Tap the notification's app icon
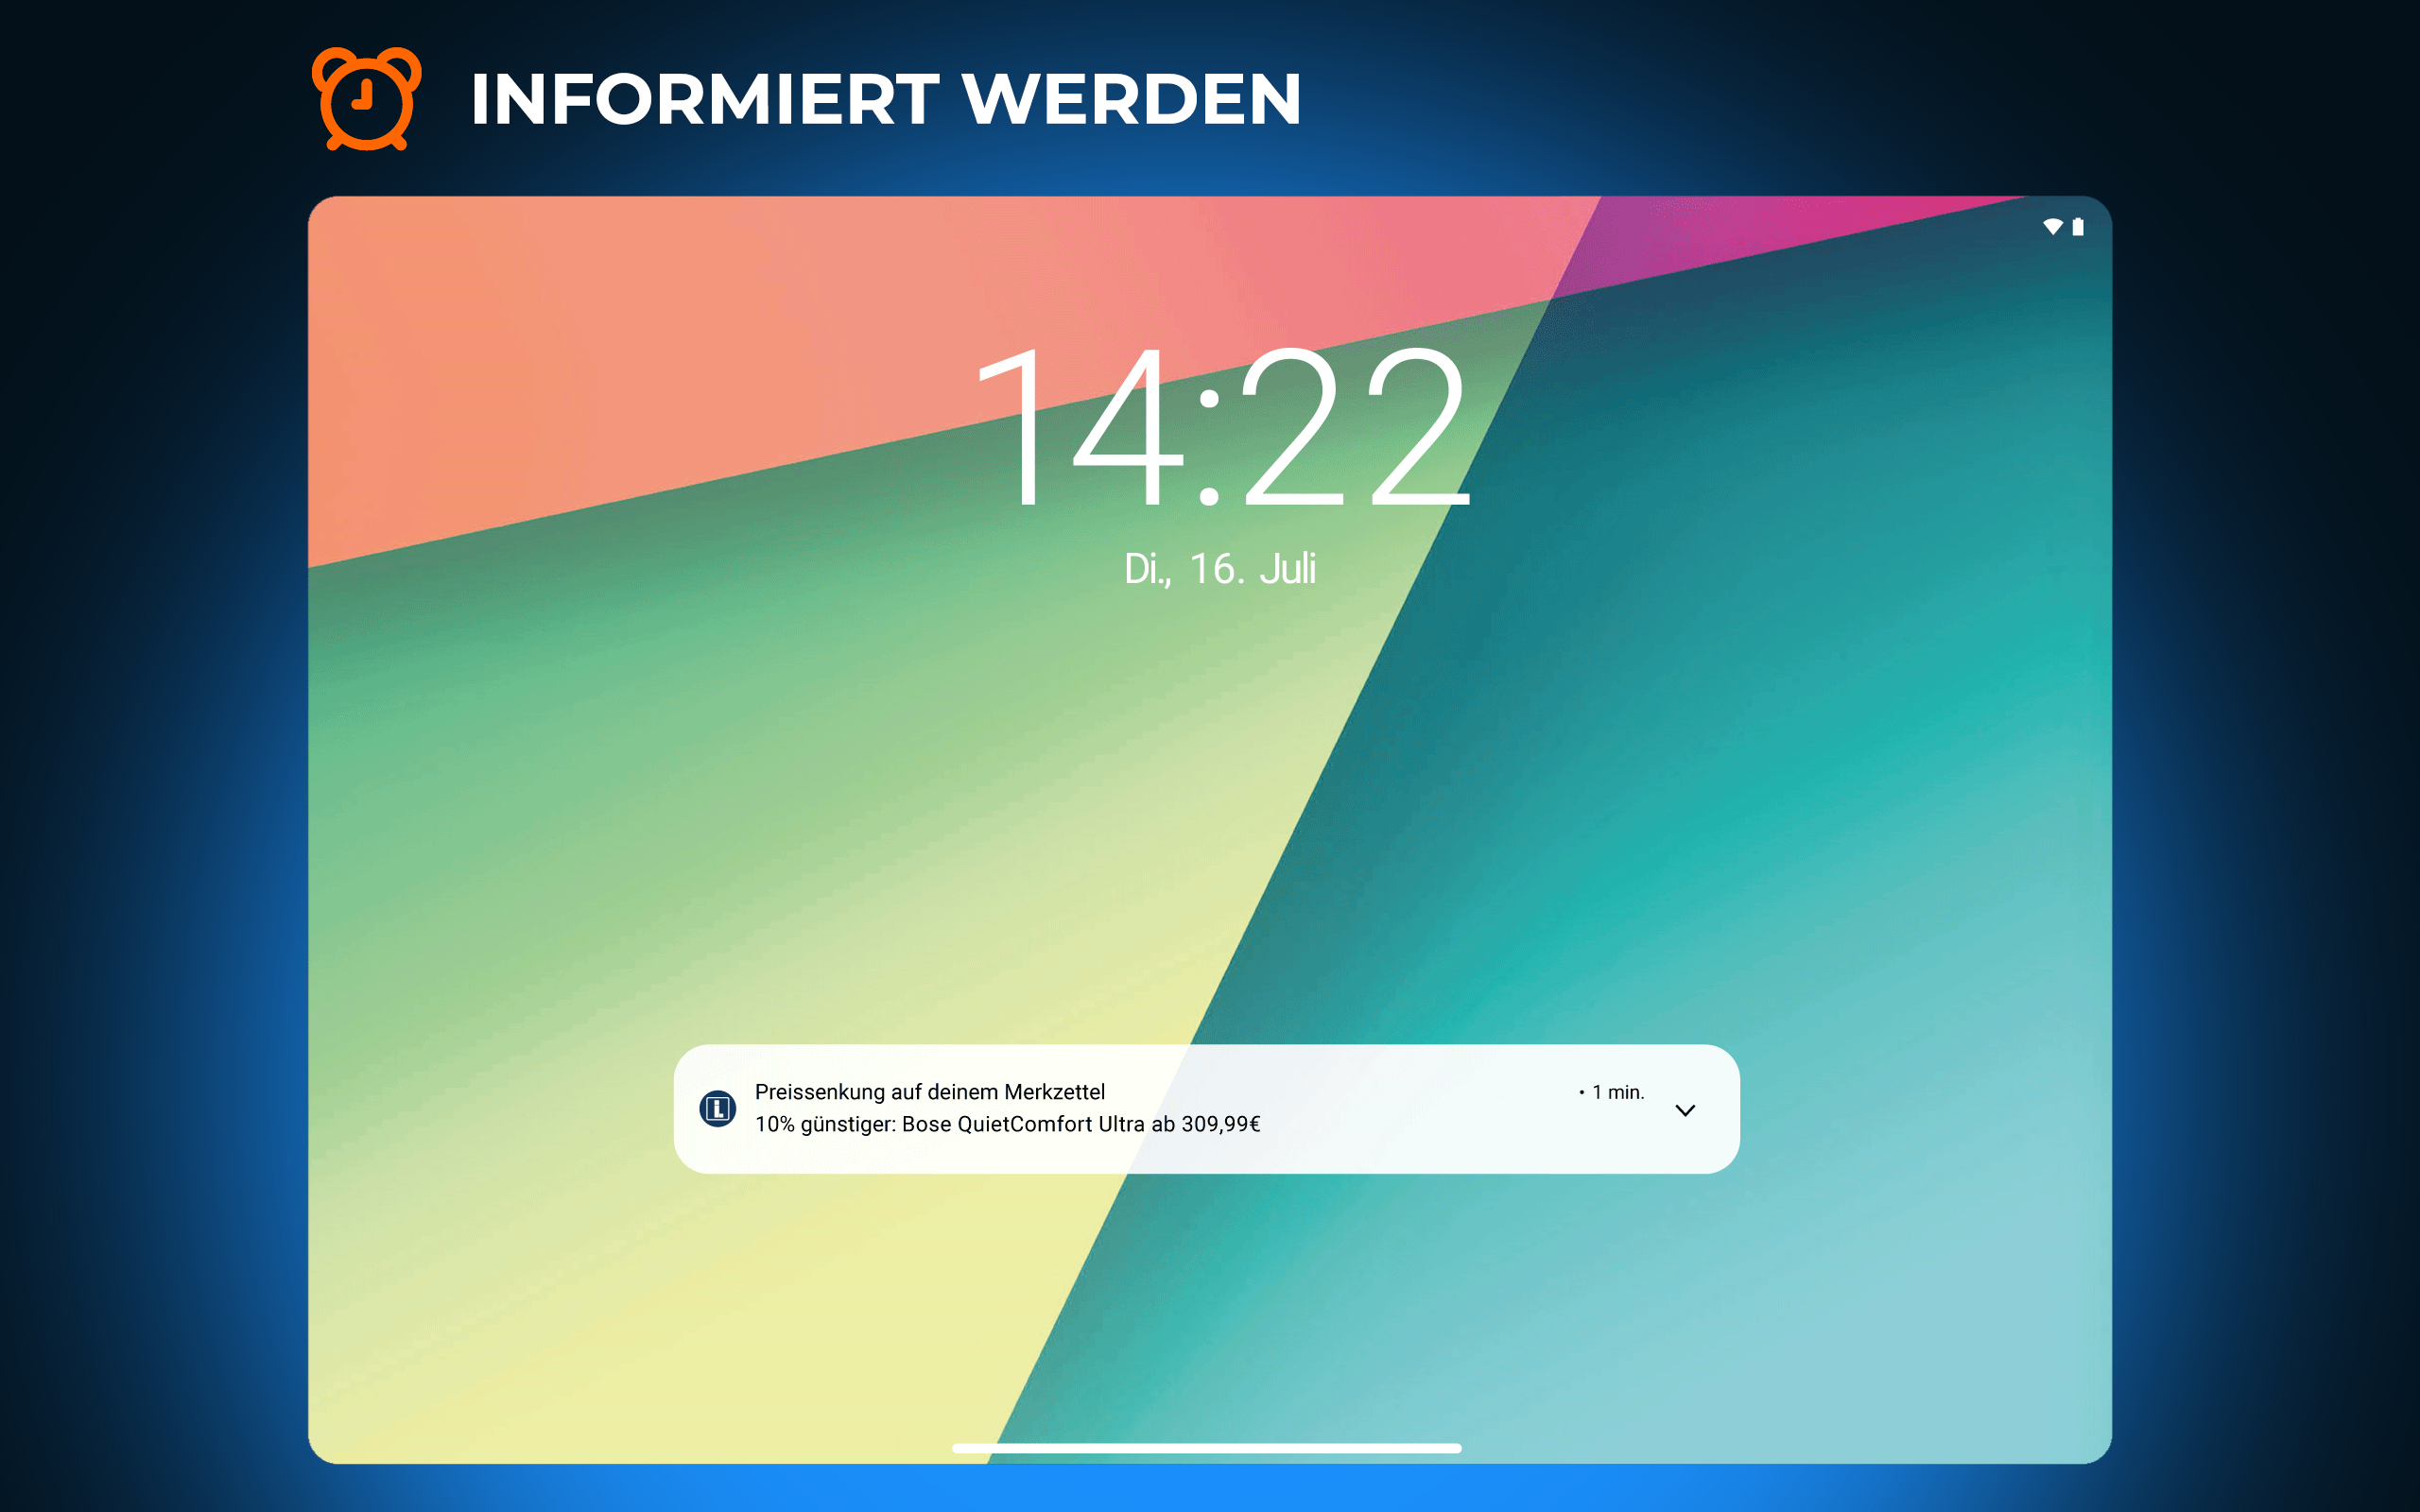The height and width of the screenshot is (1512, 2420). pos(717,1108)
